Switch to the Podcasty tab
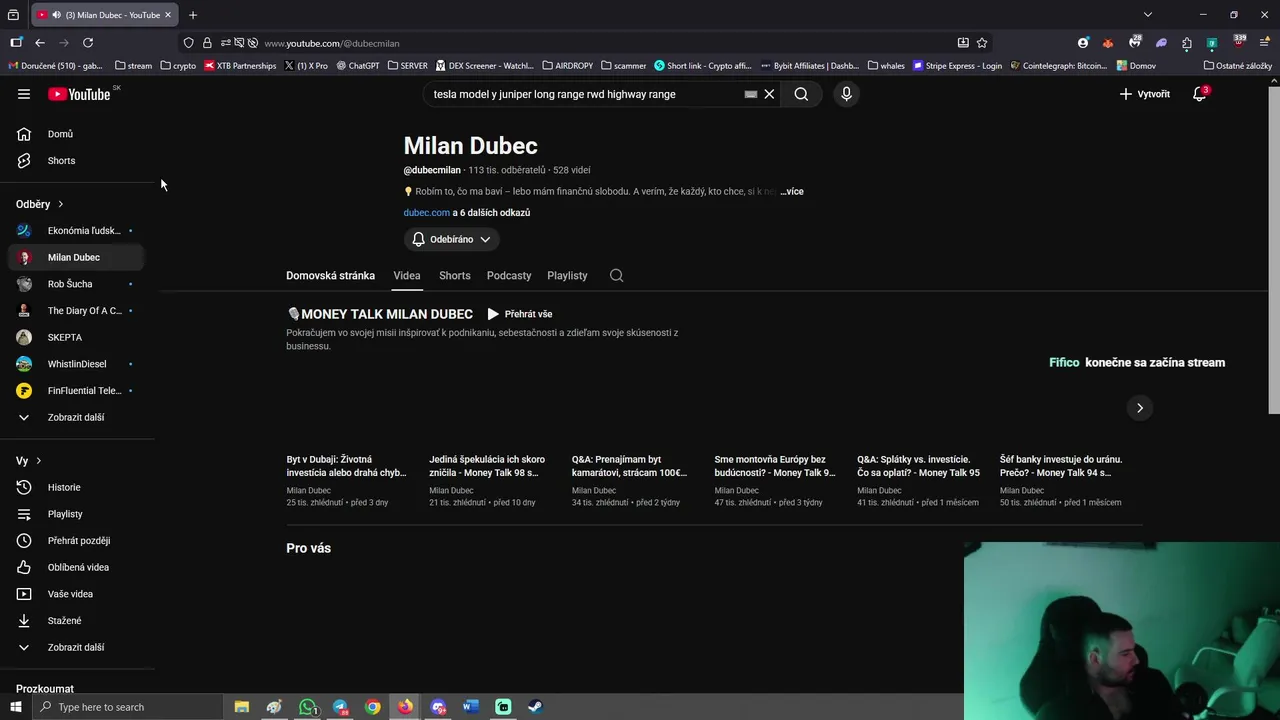 click(509, 276)
